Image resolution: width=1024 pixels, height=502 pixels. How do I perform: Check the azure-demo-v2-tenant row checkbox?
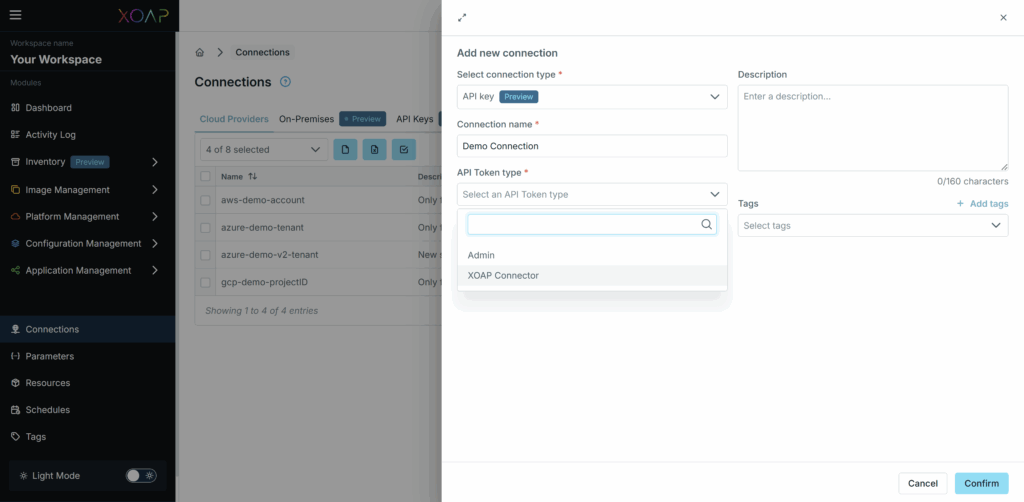click(206, 255)
